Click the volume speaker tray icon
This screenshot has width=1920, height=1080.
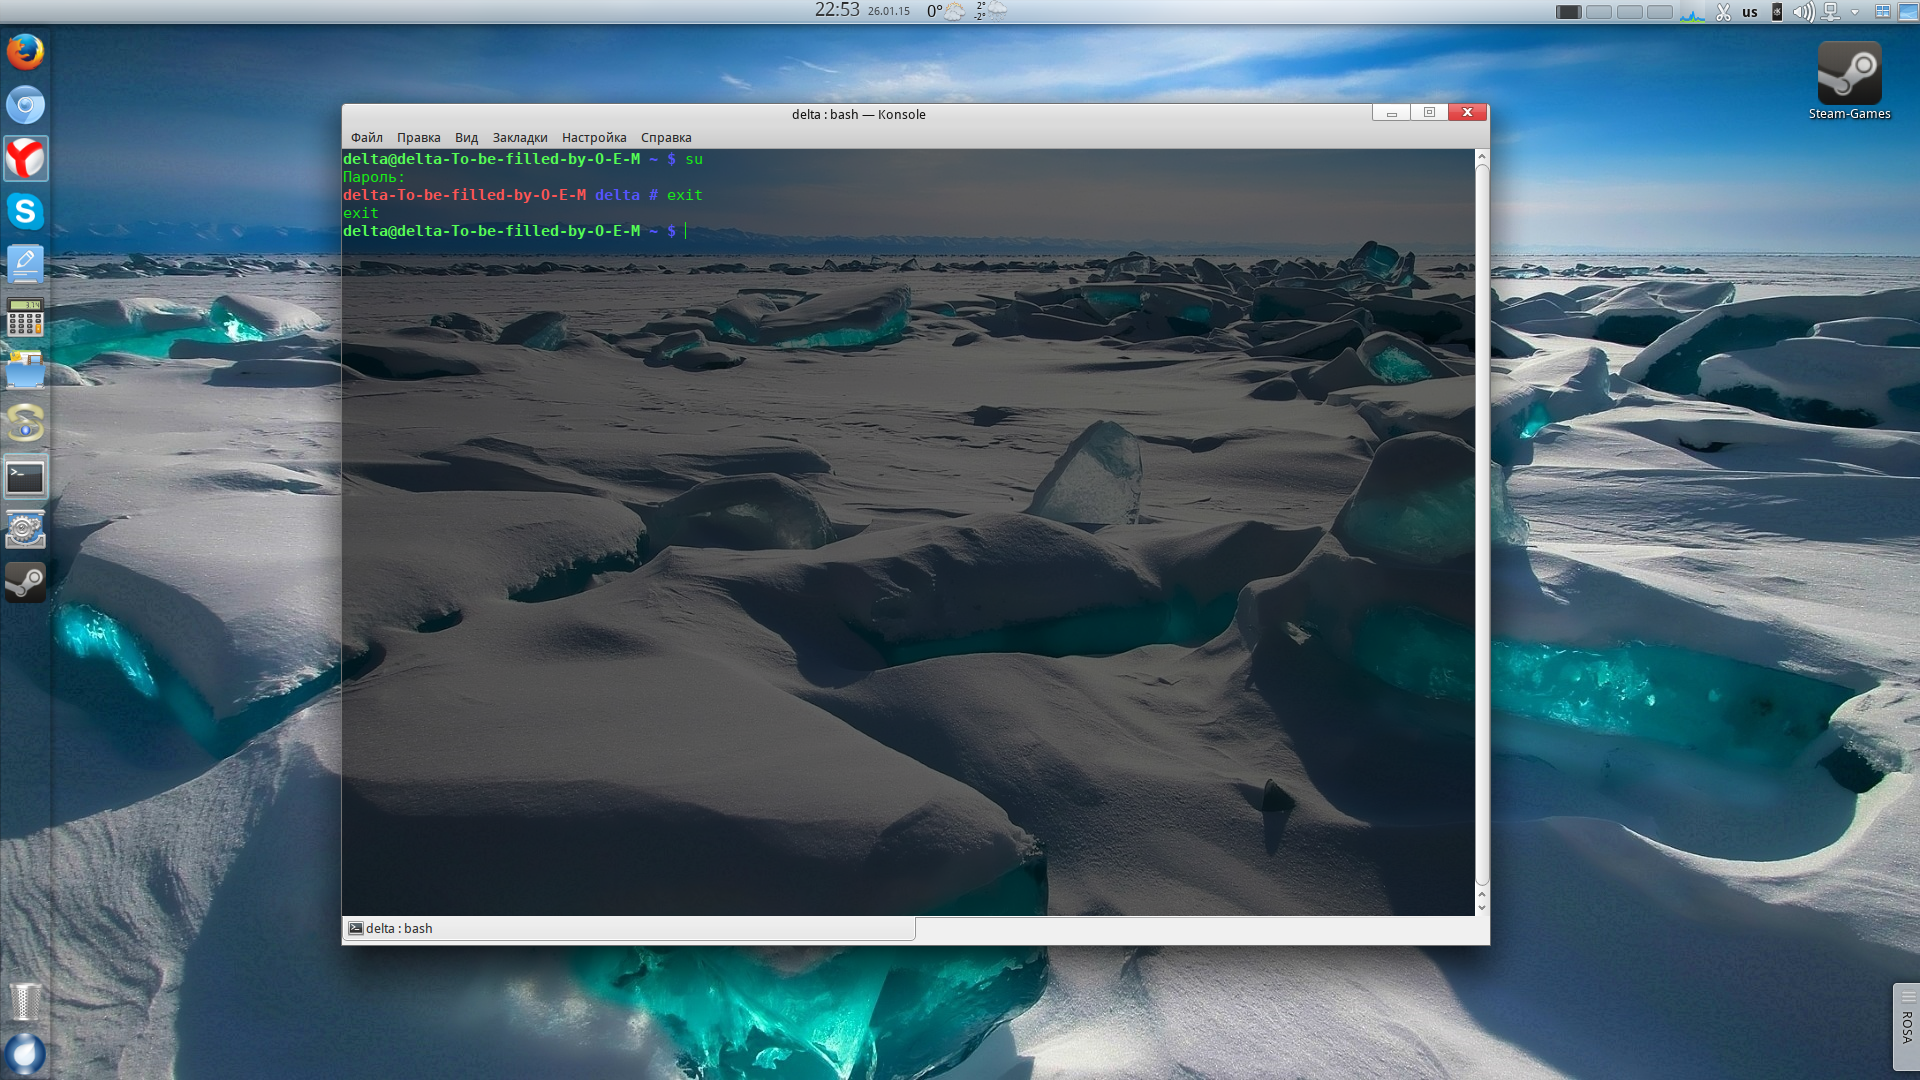1803,12
